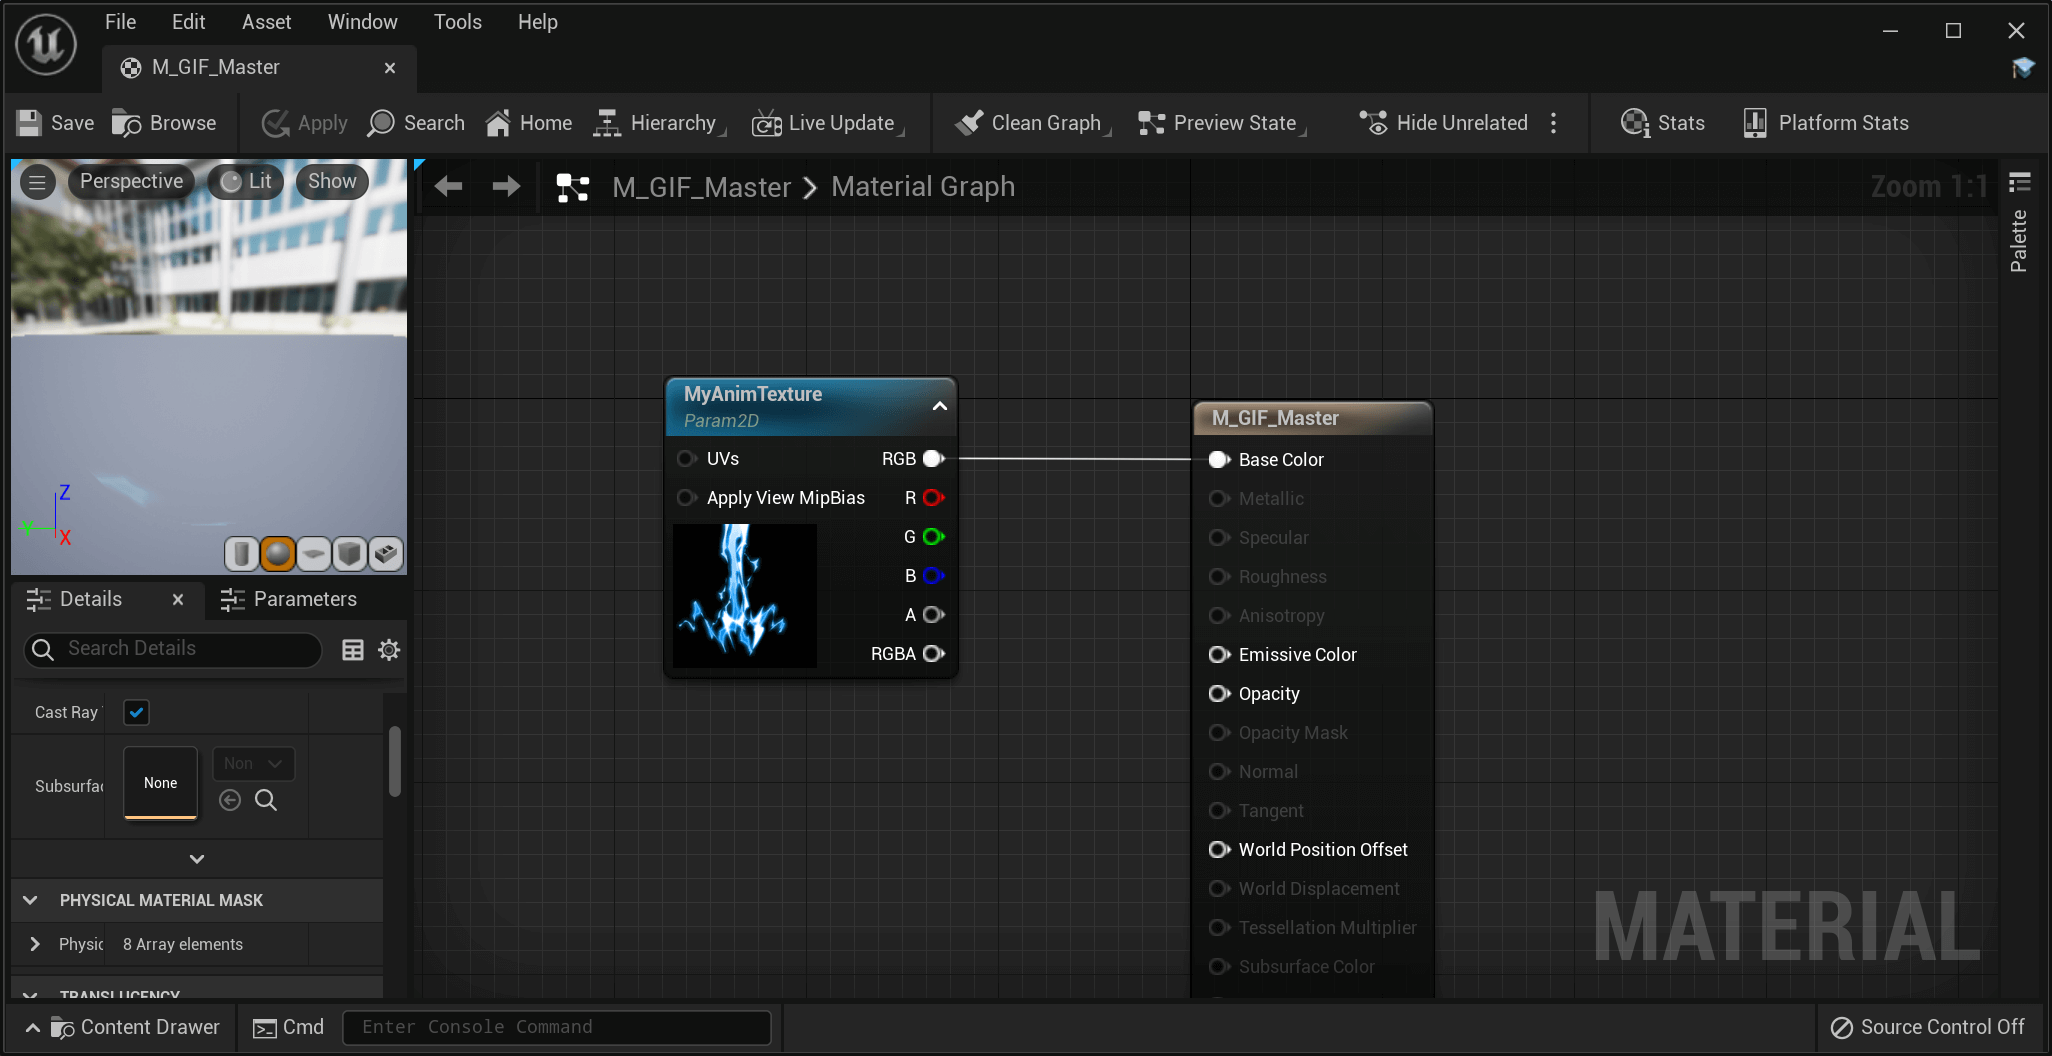Select the sphere preview mesh shape
The height and width of the screenshot is (1056, 2052).
[277, 553]
